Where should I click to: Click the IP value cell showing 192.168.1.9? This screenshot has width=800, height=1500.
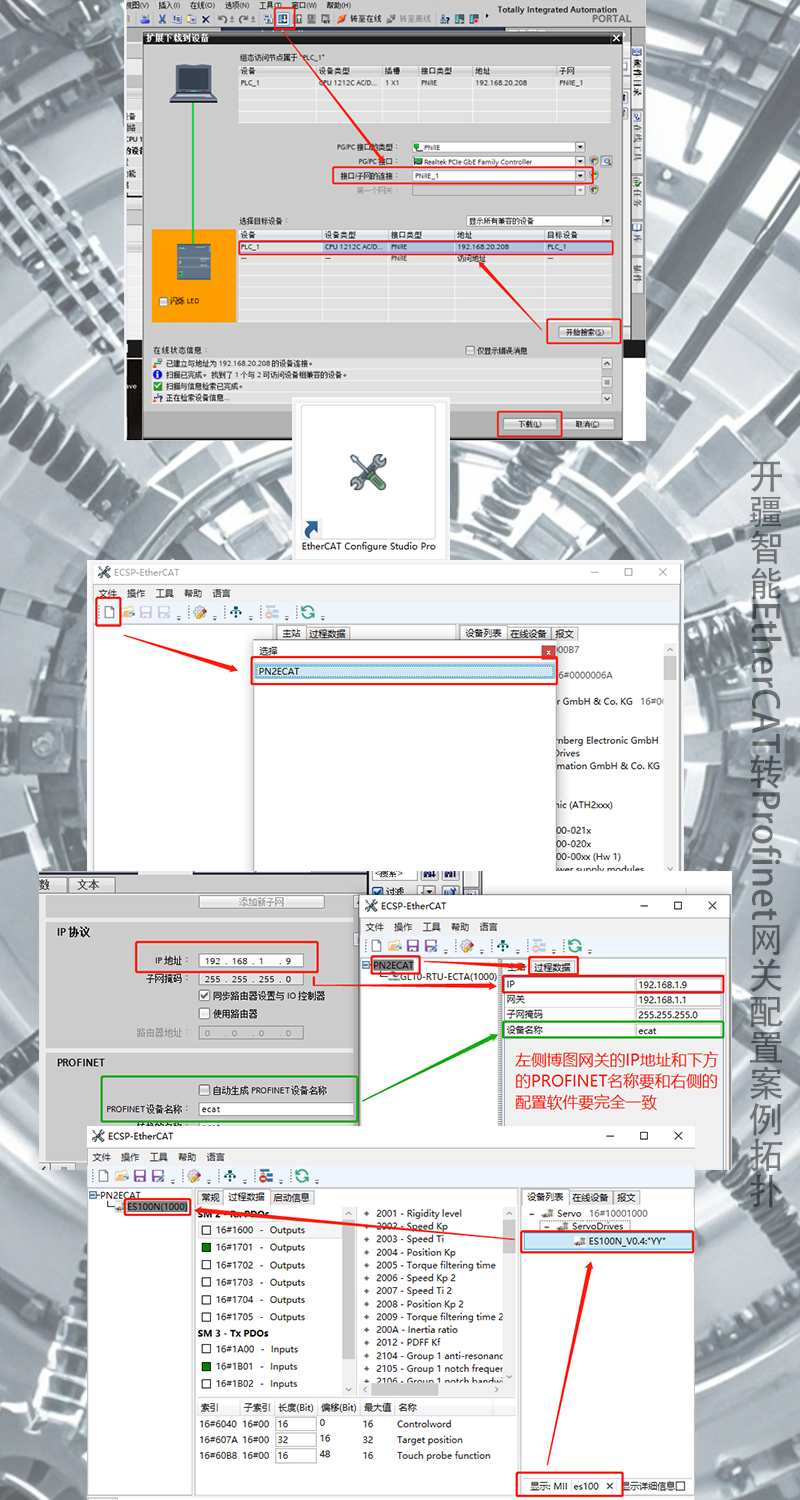(x=679, y=985)
